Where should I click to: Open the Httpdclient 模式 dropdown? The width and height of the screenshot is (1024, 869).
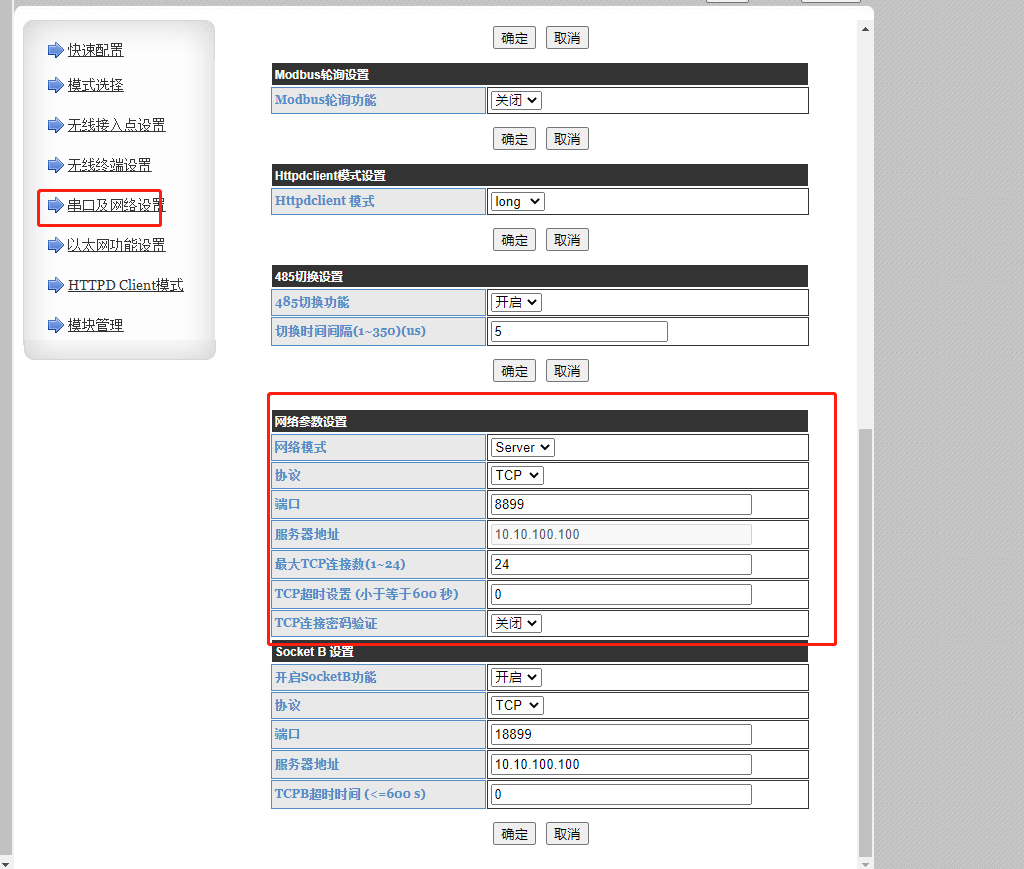tap(517, 201)
